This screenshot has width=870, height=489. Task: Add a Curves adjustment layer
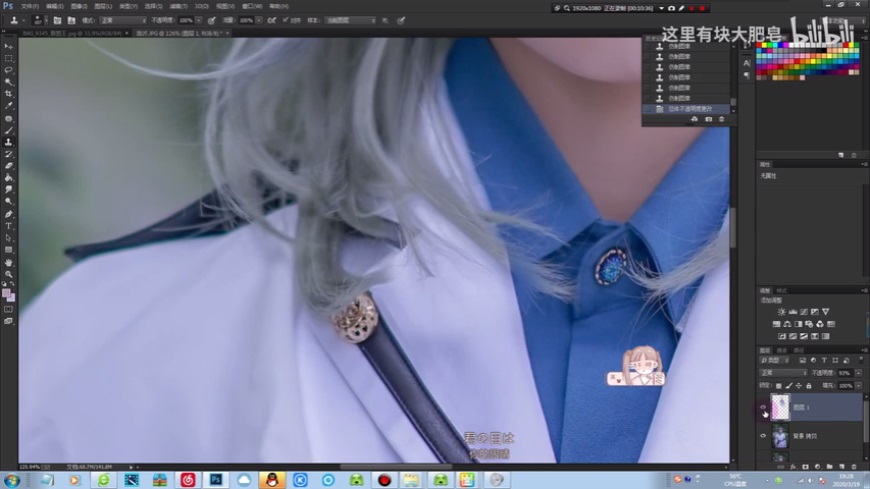point(804,312)
